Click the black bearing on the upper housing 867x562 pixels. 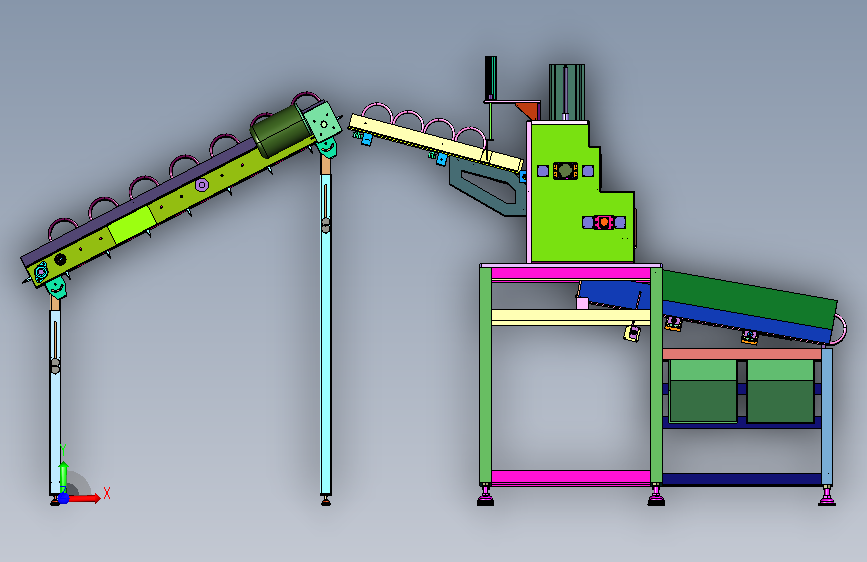tap(565, 170)
